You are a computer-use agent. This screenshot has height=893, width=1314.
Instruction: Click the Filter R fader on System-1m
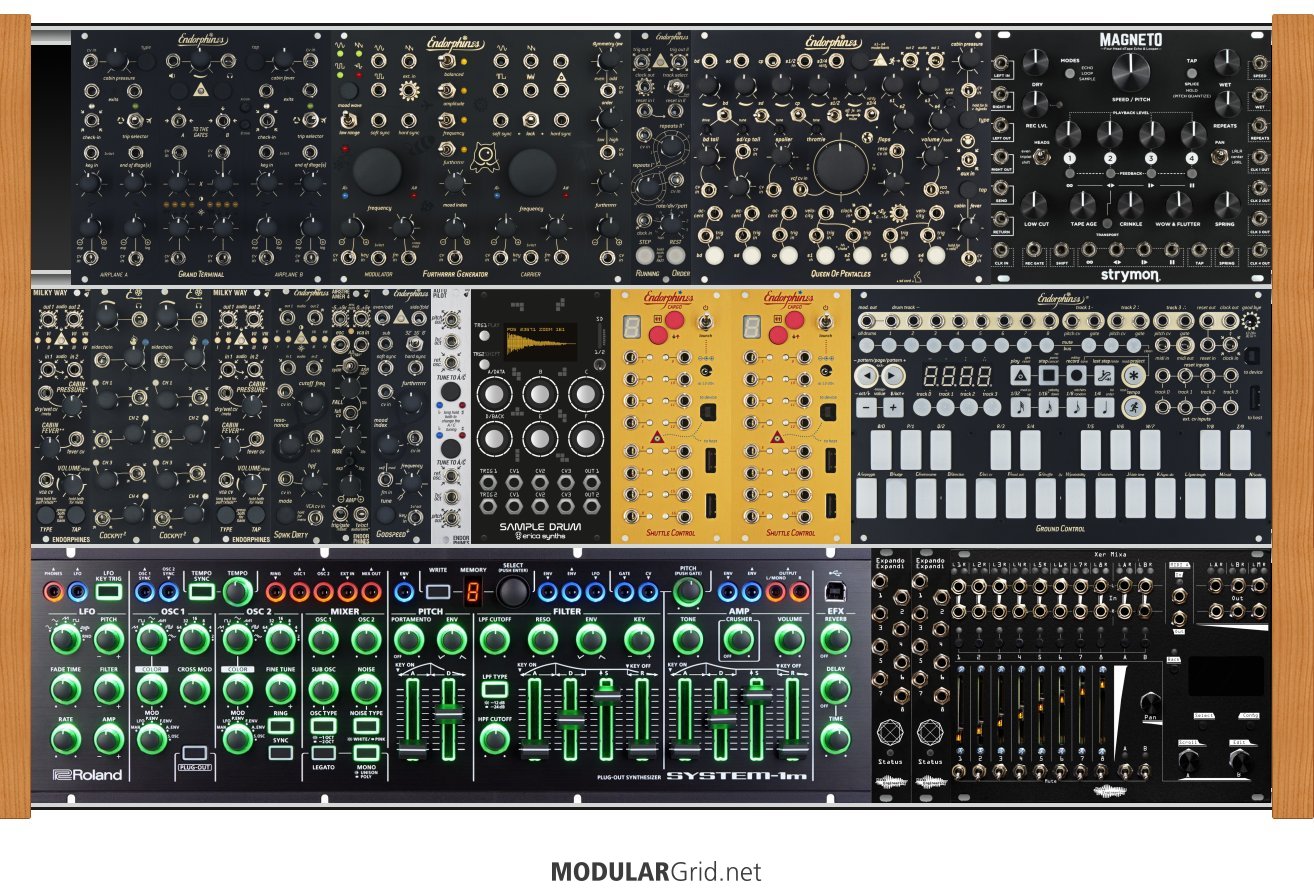click(x=640, y=750)
